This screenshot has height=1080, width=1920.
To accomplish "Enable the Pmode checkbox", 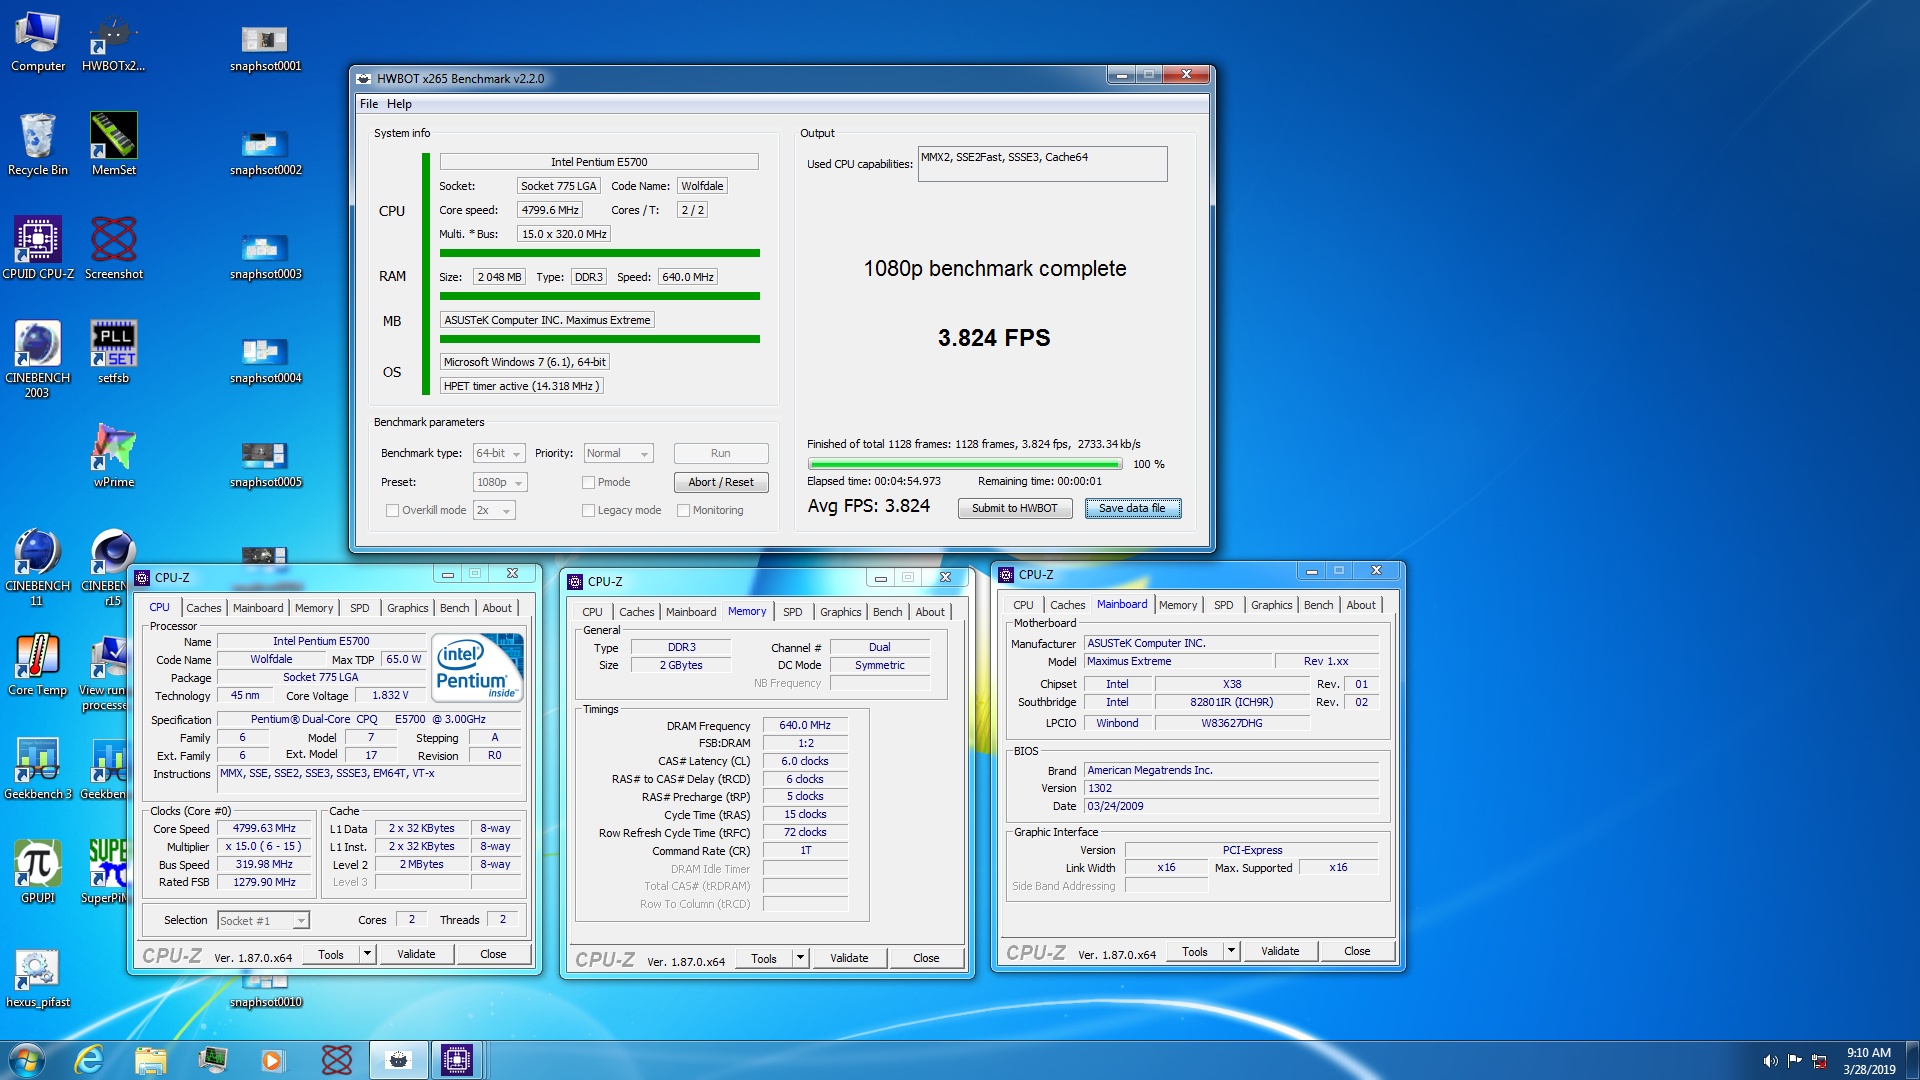I will [588, 482].
